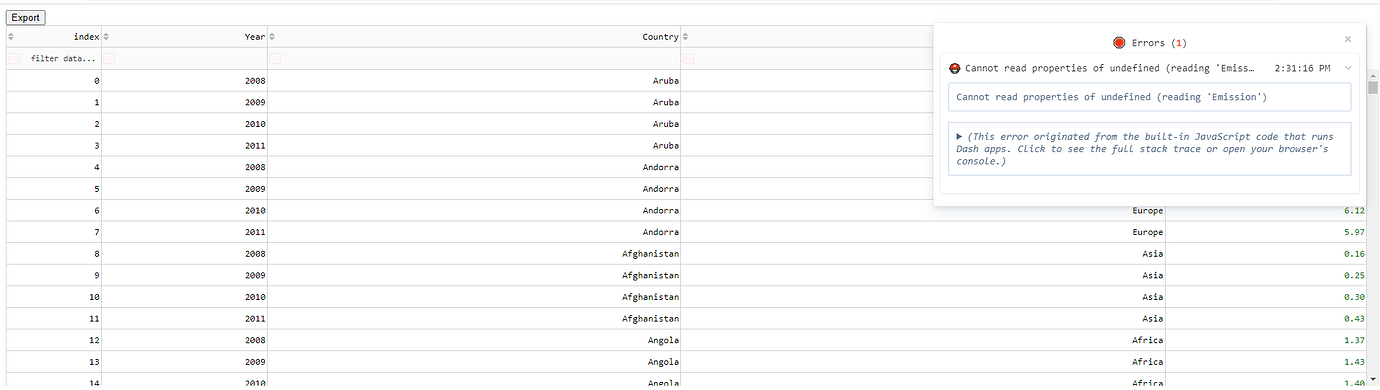Toggle case sensitivity in the index filter
Viewport: 1380px width, 390px height.
(x=14, y=58)
